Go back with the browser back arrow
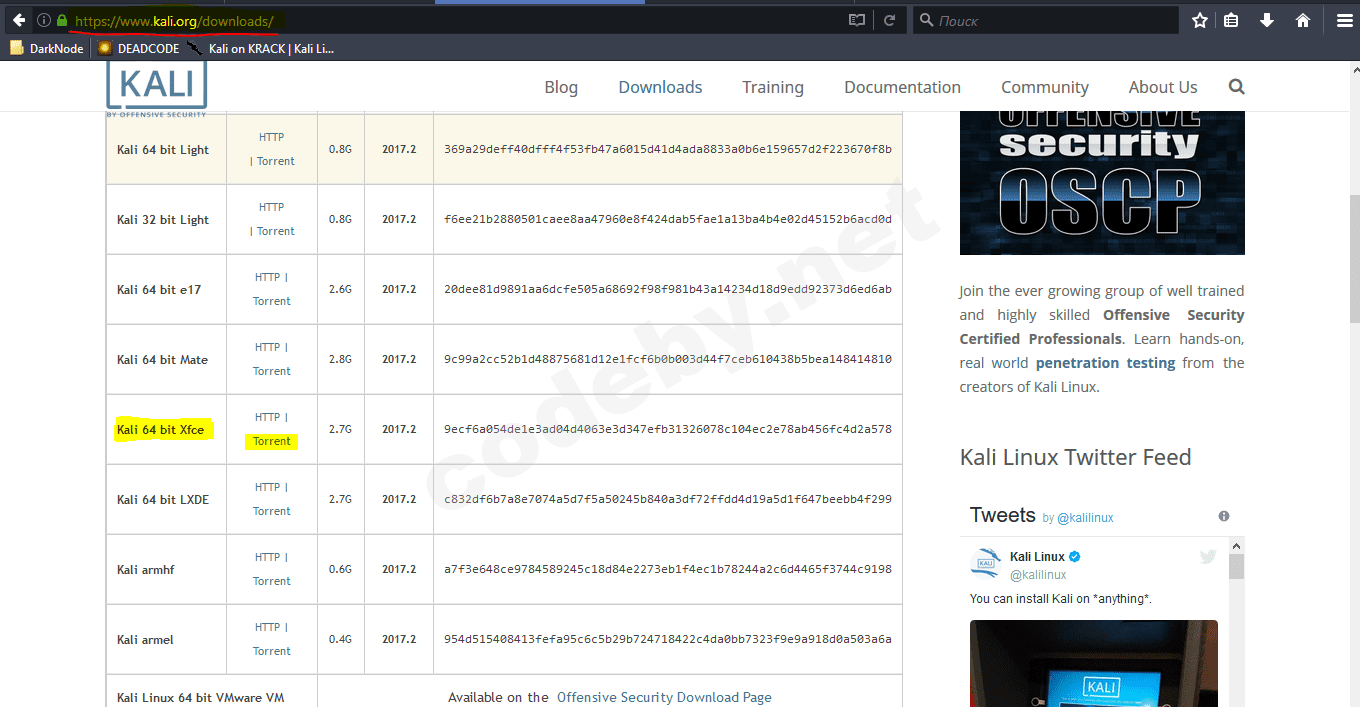The width and height of the screenshot is (1360, 707). (x=18, y=20)
